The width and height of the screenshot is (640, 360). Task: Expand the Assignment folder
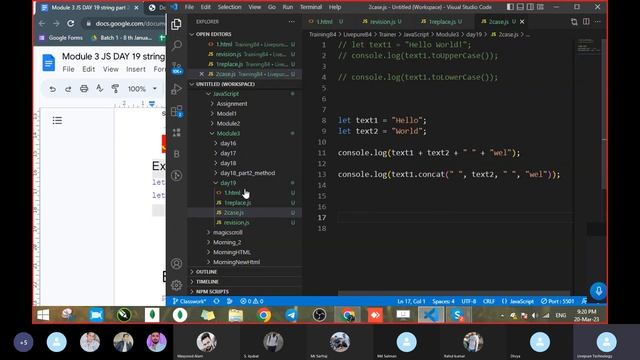pos(231,104)
